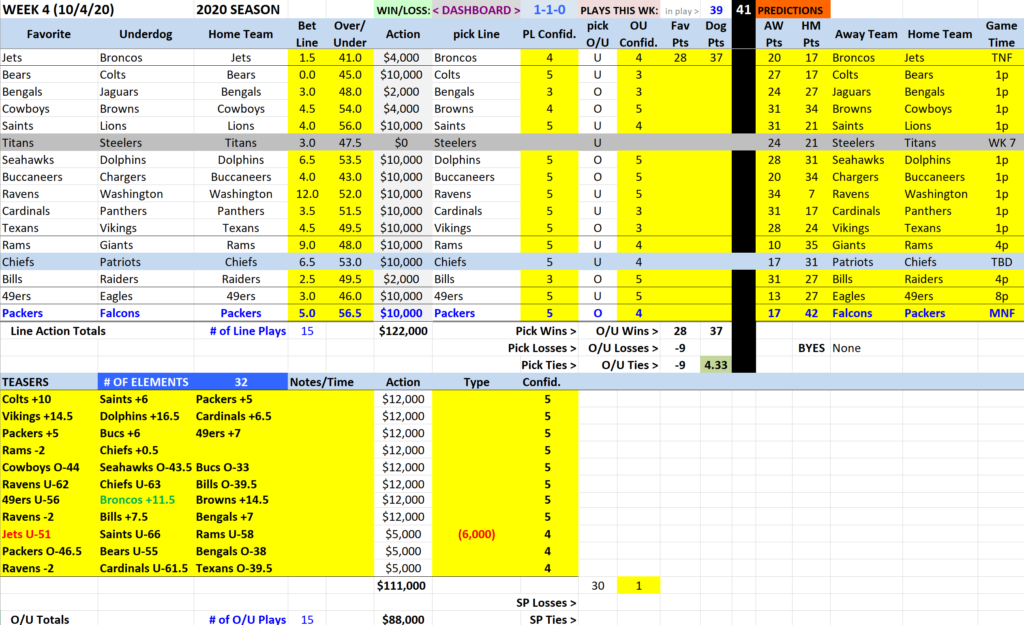Select the HM Pts column header

click(x=811, y=34)
